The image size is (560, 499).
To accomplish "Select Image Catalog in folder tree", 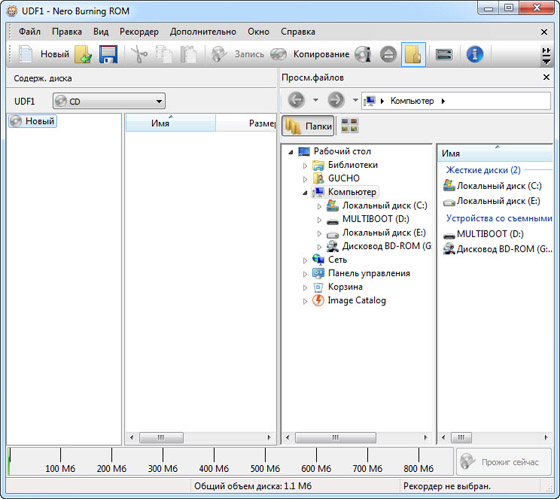I will [356, 300].
